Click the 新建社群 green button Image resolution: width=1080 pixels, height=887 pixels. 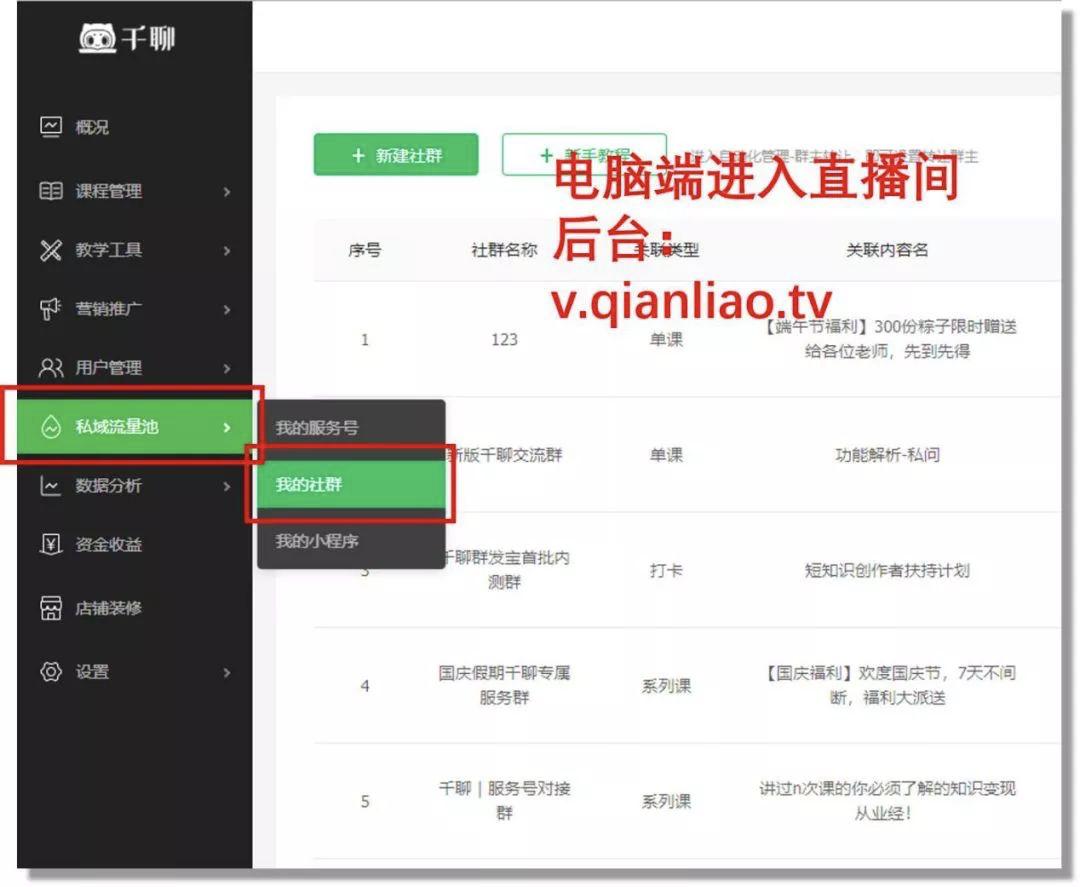click(396, 155)
